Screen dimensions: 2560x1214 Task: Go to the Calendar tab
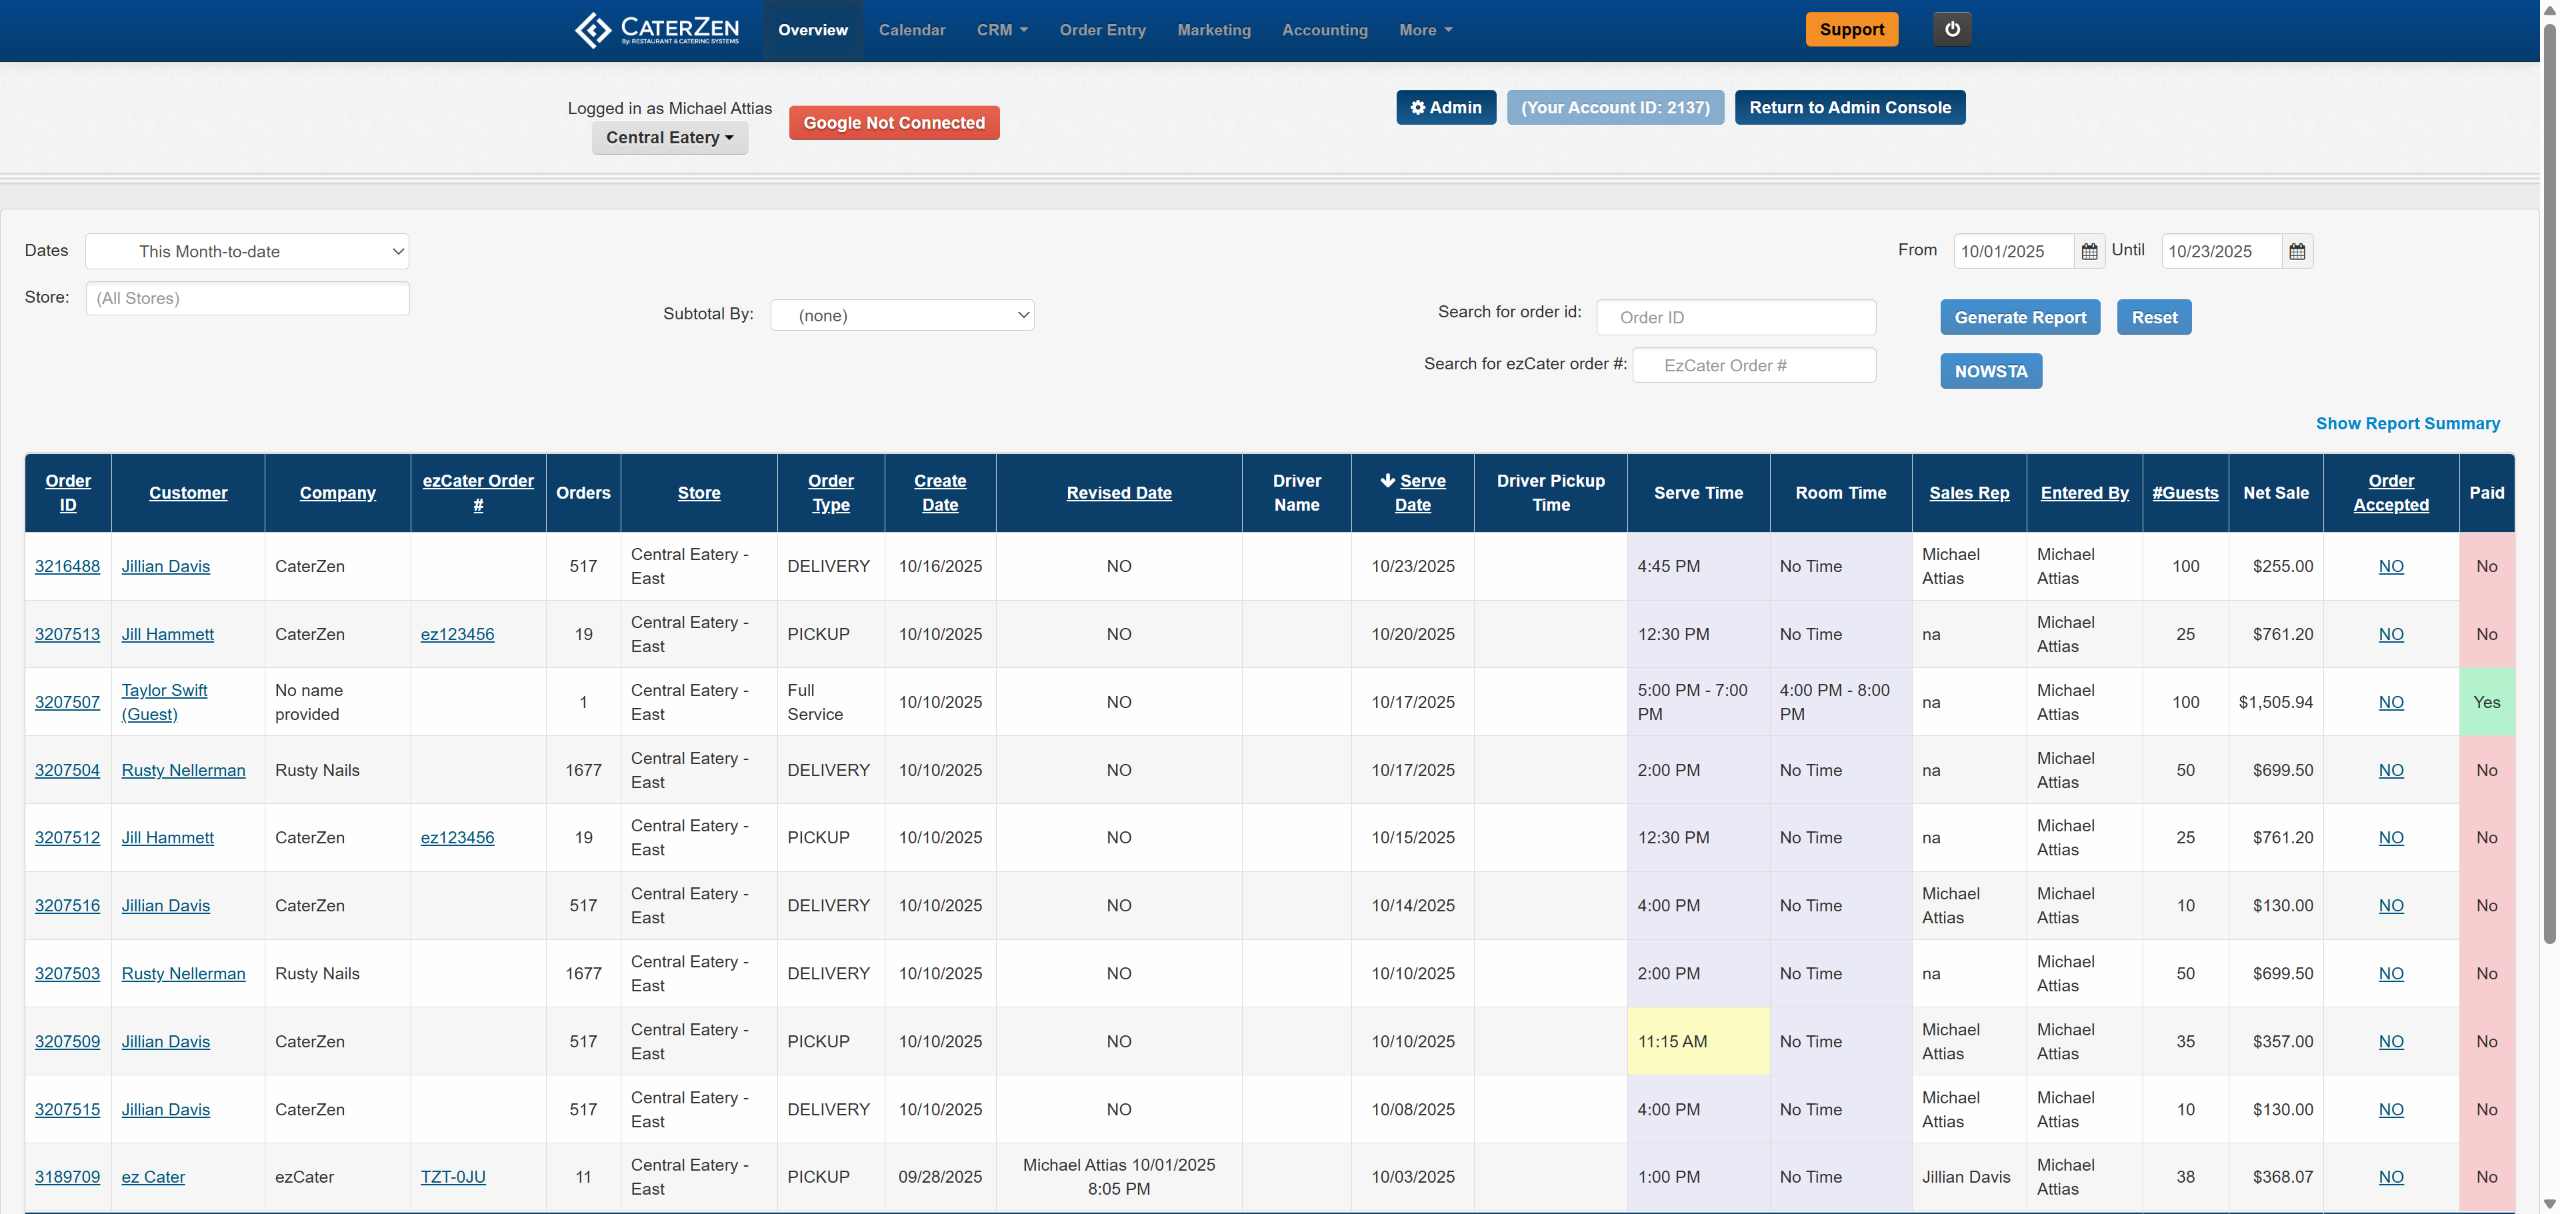[x=911, y=30]
